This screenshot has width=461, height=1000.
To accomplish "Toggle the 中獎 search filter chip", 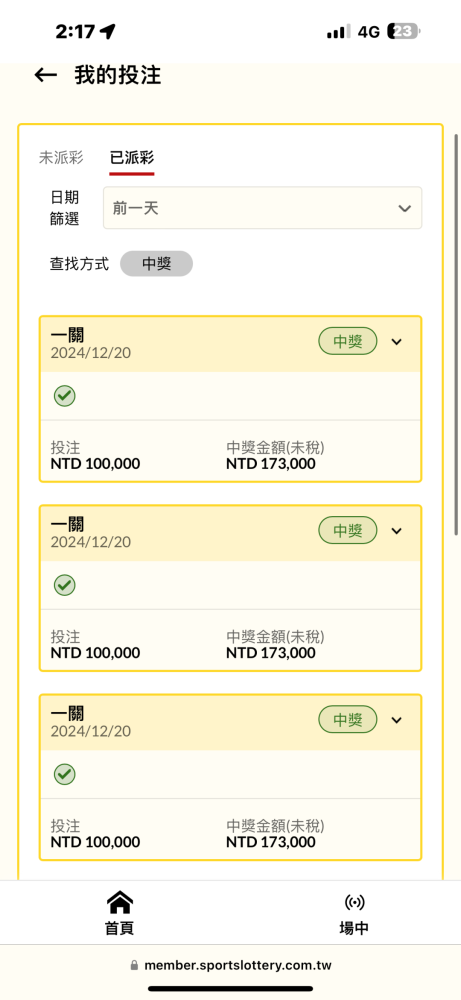I will click(156, 263).
